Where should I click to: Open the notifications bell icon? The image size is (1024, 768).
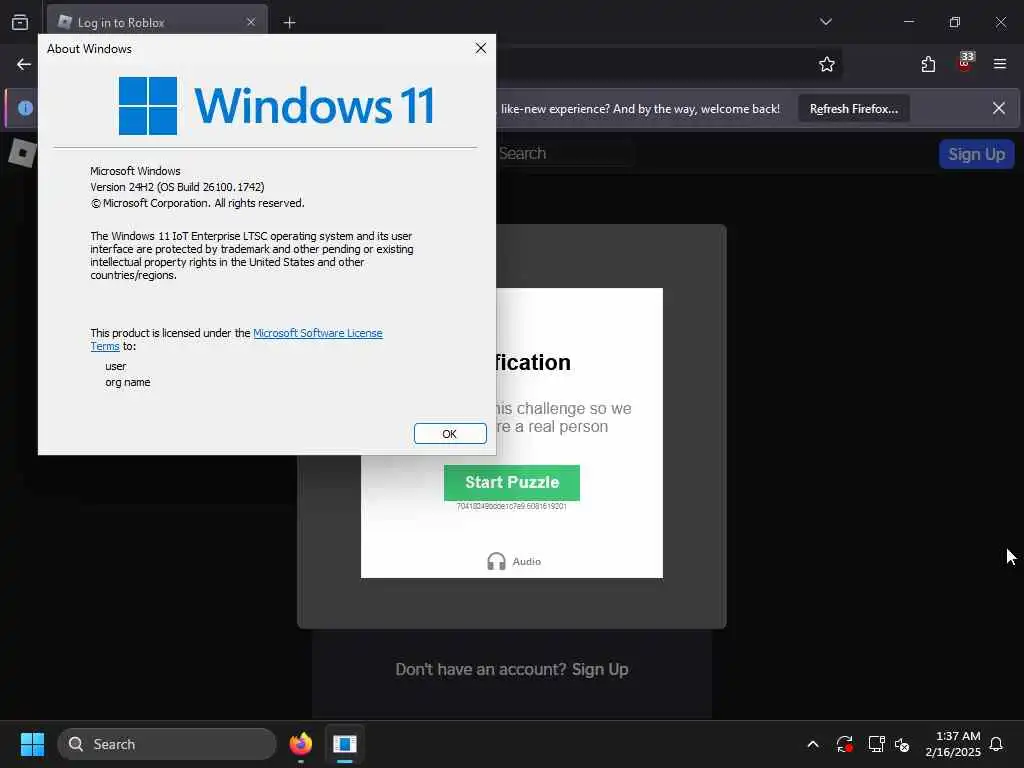997,744
